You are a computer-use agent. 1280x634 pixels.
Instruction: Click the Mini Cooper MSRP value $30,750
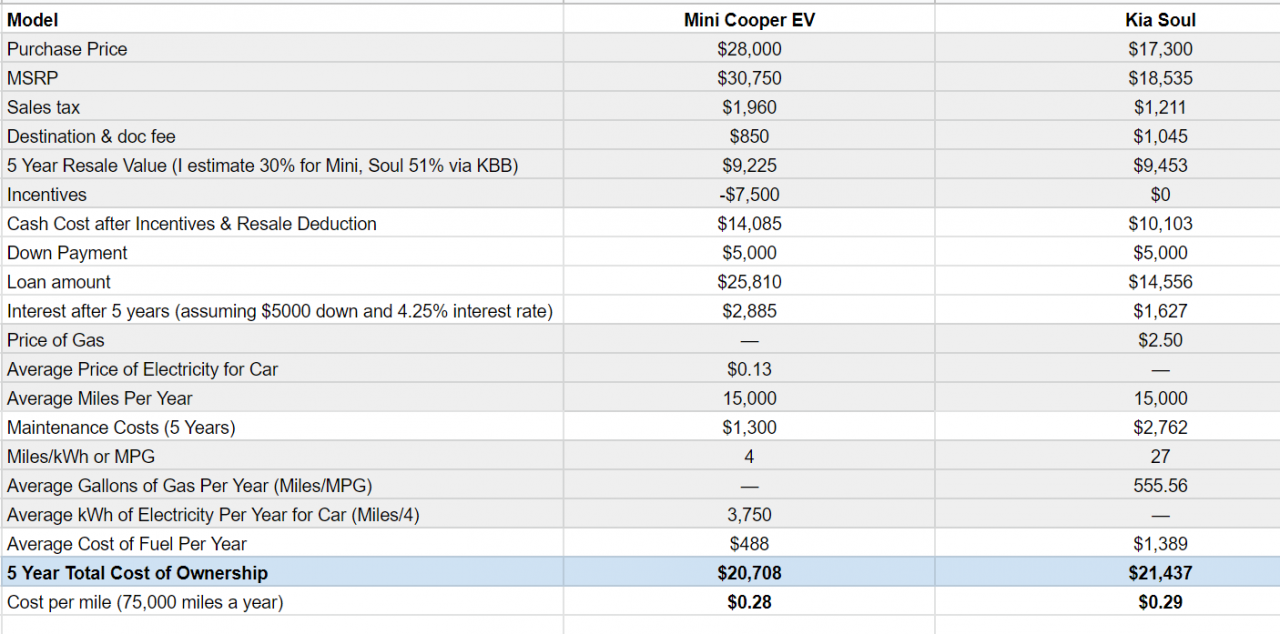click(x=749, y=78)
